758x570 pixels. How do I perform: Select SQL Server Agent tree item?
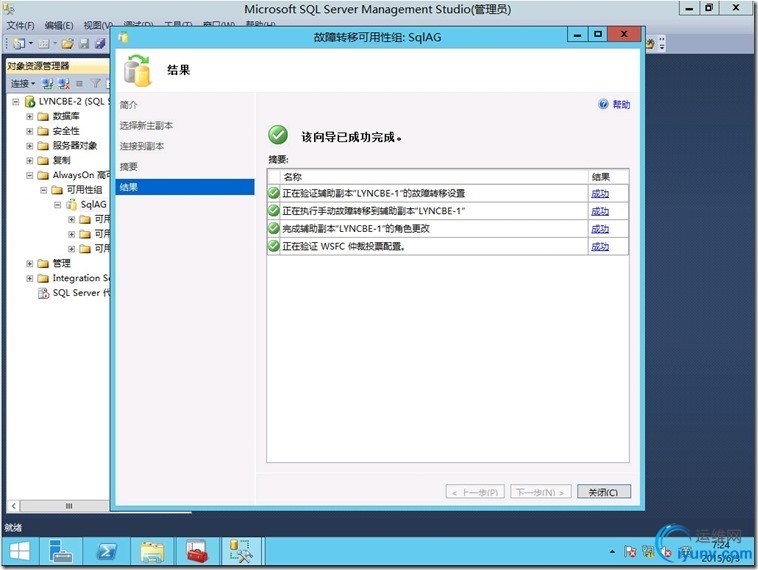(81, 293)
